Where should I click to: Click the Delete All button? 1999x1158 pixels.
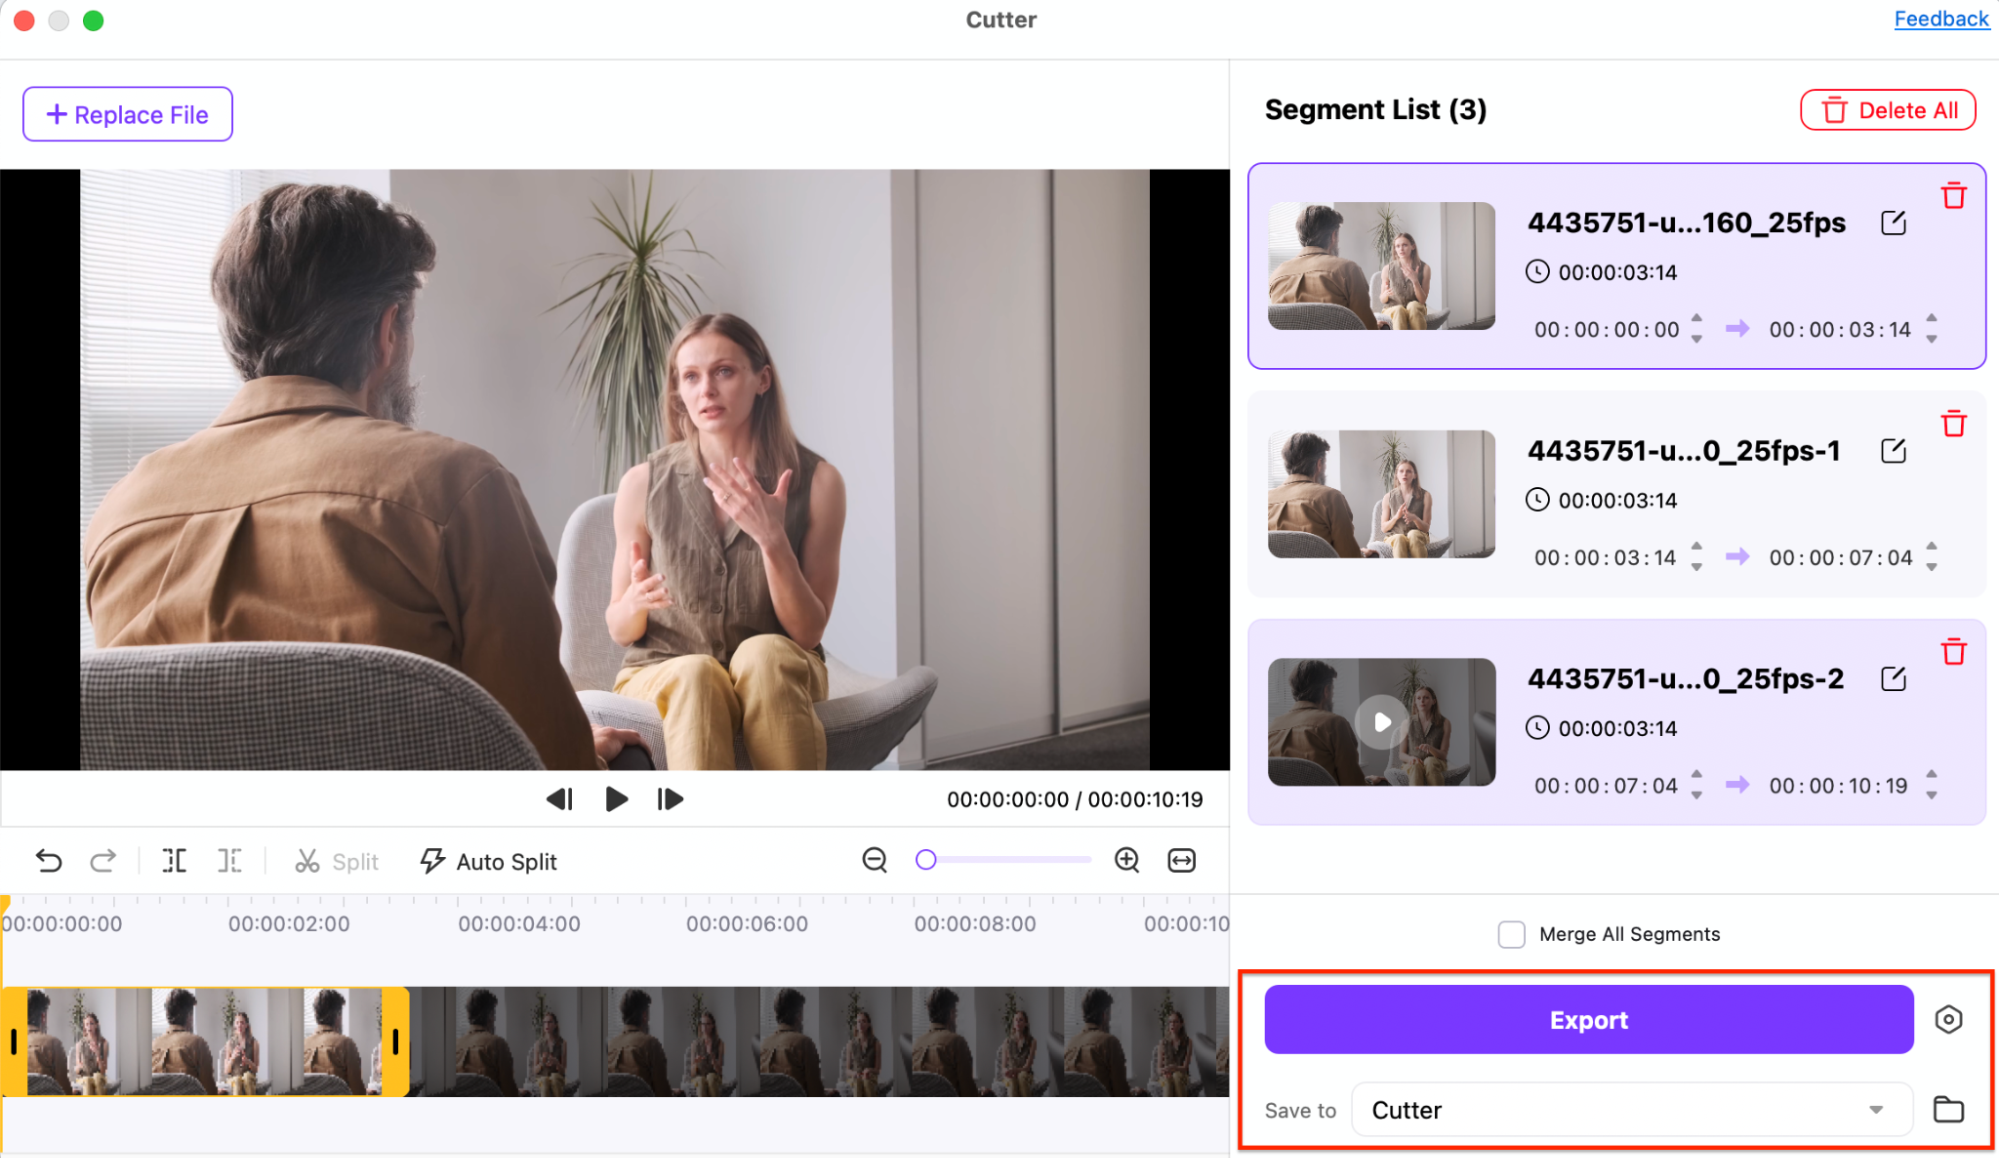coord(1888,110)
